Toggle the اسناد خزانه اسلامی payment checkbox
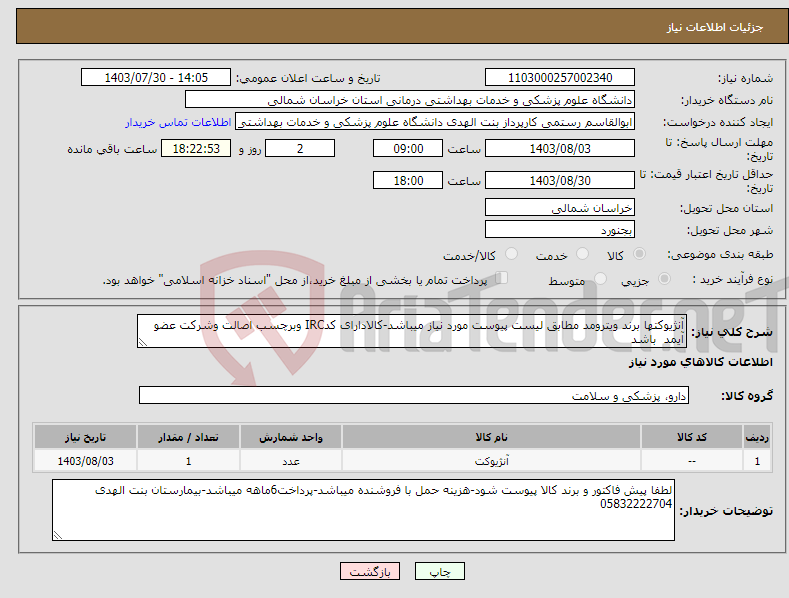Viewport: 789px width, 598px height. tap(502, 277)
